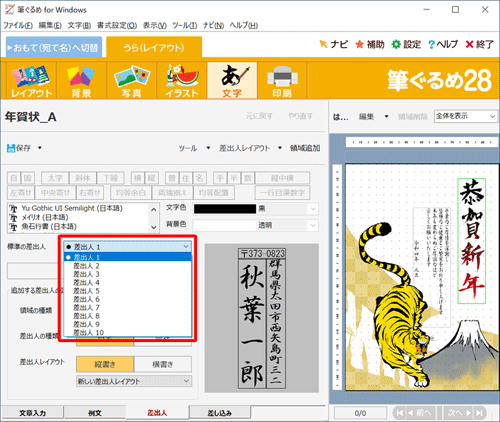Select 右寄せ right alignment
The width and height of the screenshot is (500, 422).
coord(90,193)
